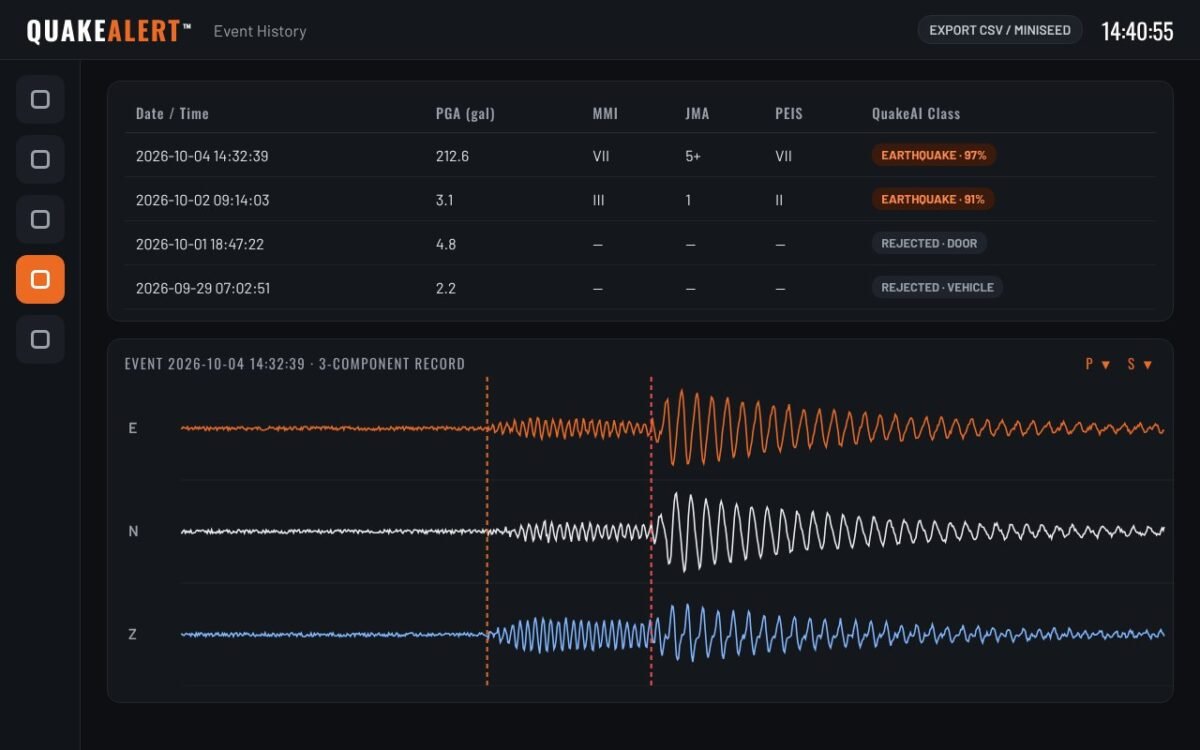Screen dimensions: 1200x750
Task: Click the E channel label
Action: tap(132, 428)
